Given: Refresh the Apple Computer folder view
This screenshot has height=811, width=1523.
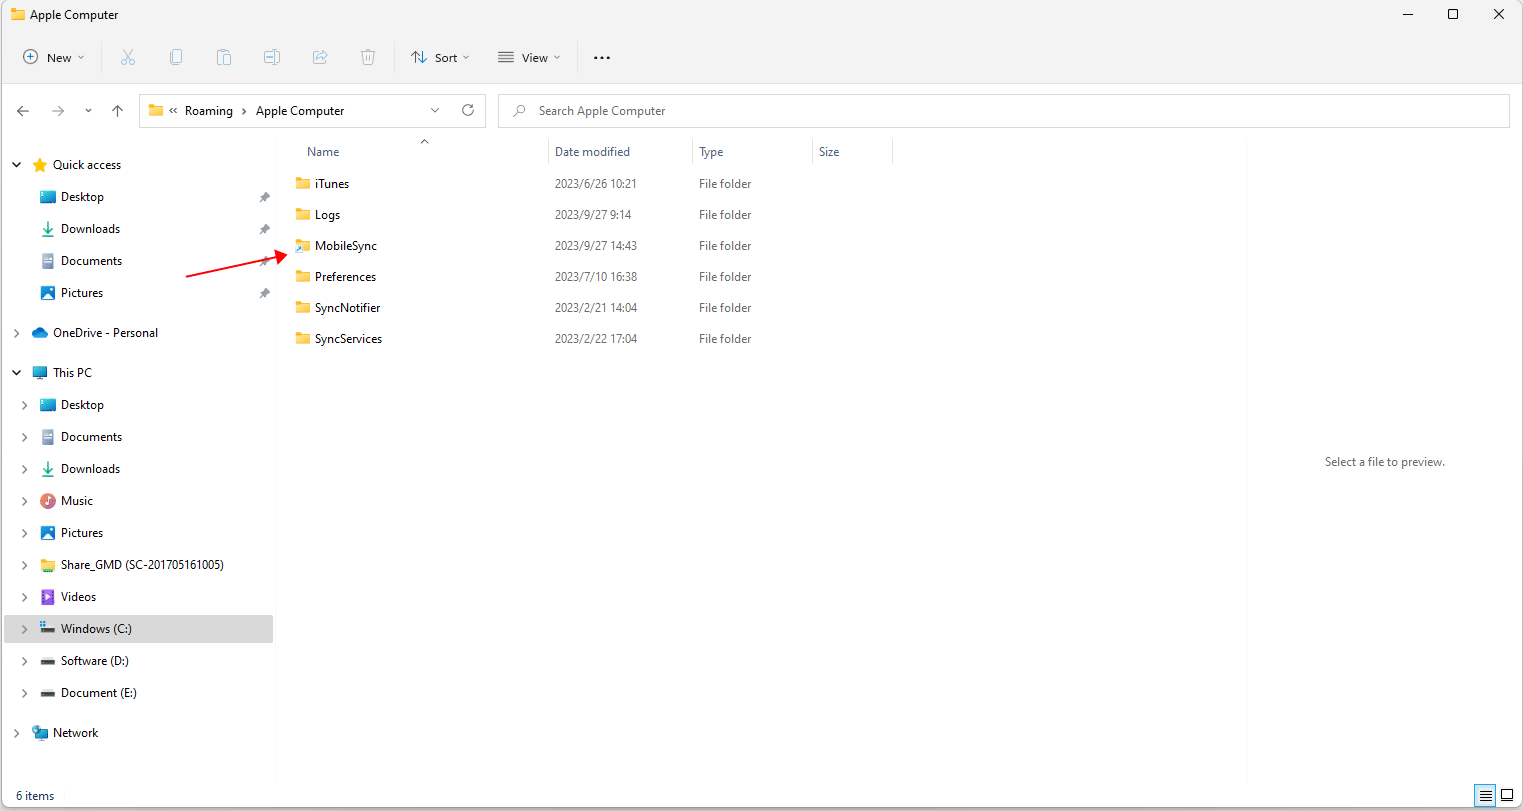Looking at the screenshot, I should 468,110.
